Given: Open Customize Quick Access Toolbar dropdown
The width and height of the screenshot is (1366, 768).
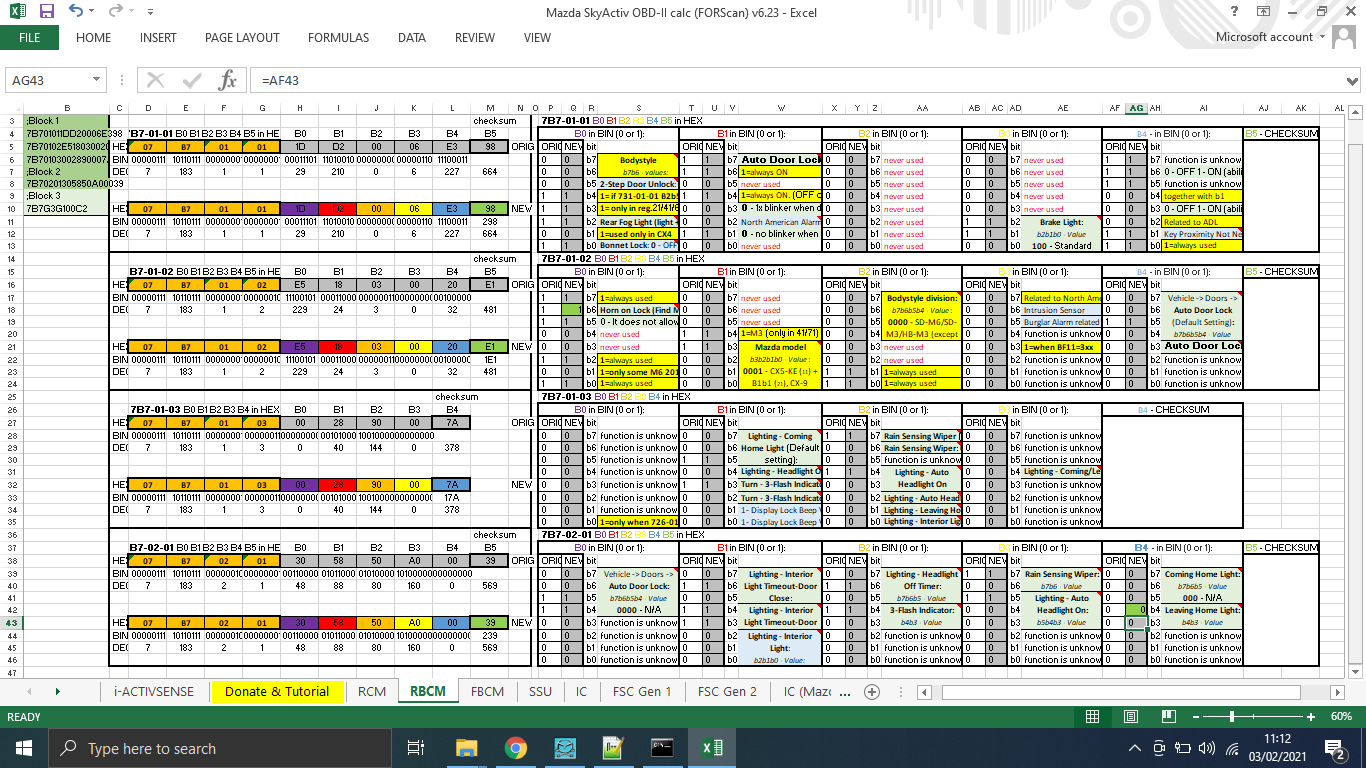Looking at the screenshot, I should [150, 12].
